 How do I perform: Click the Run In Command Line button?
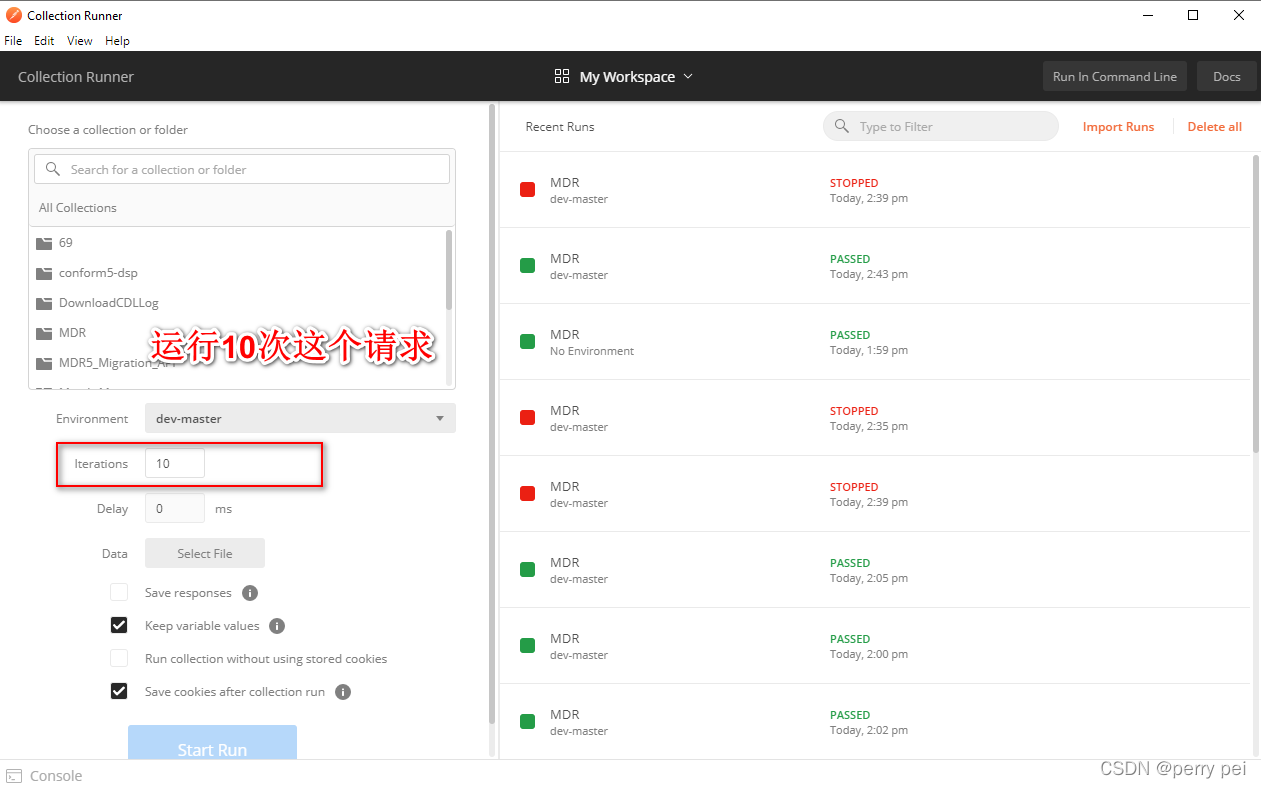[x=1115, y=76]
